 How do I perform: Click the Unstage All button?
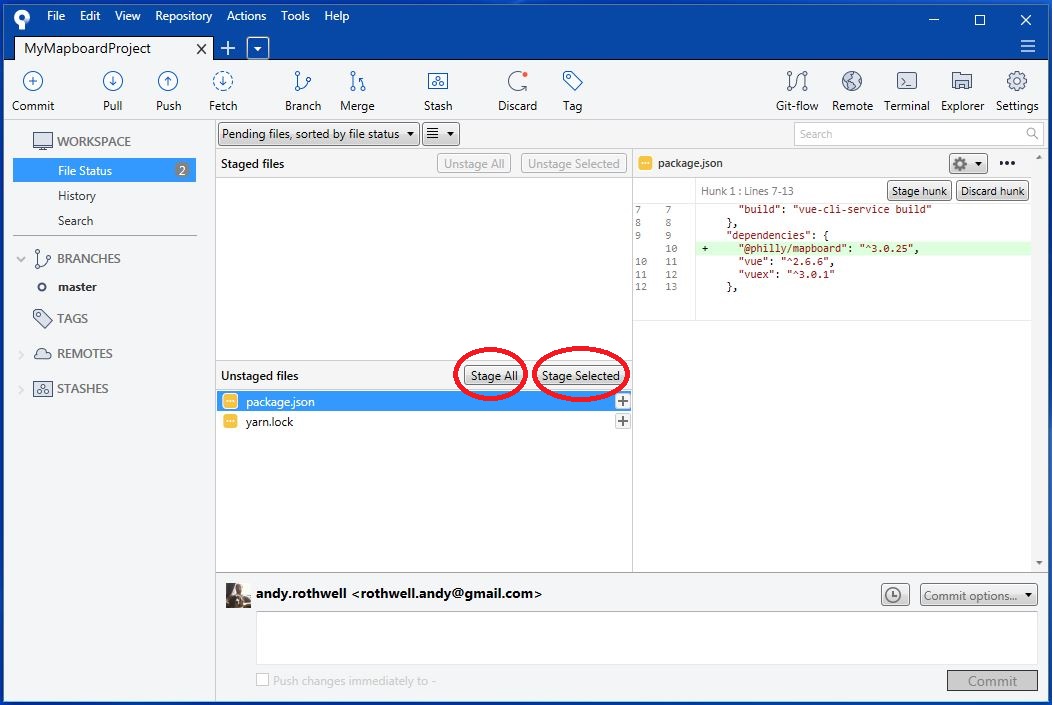pos(474,163)
